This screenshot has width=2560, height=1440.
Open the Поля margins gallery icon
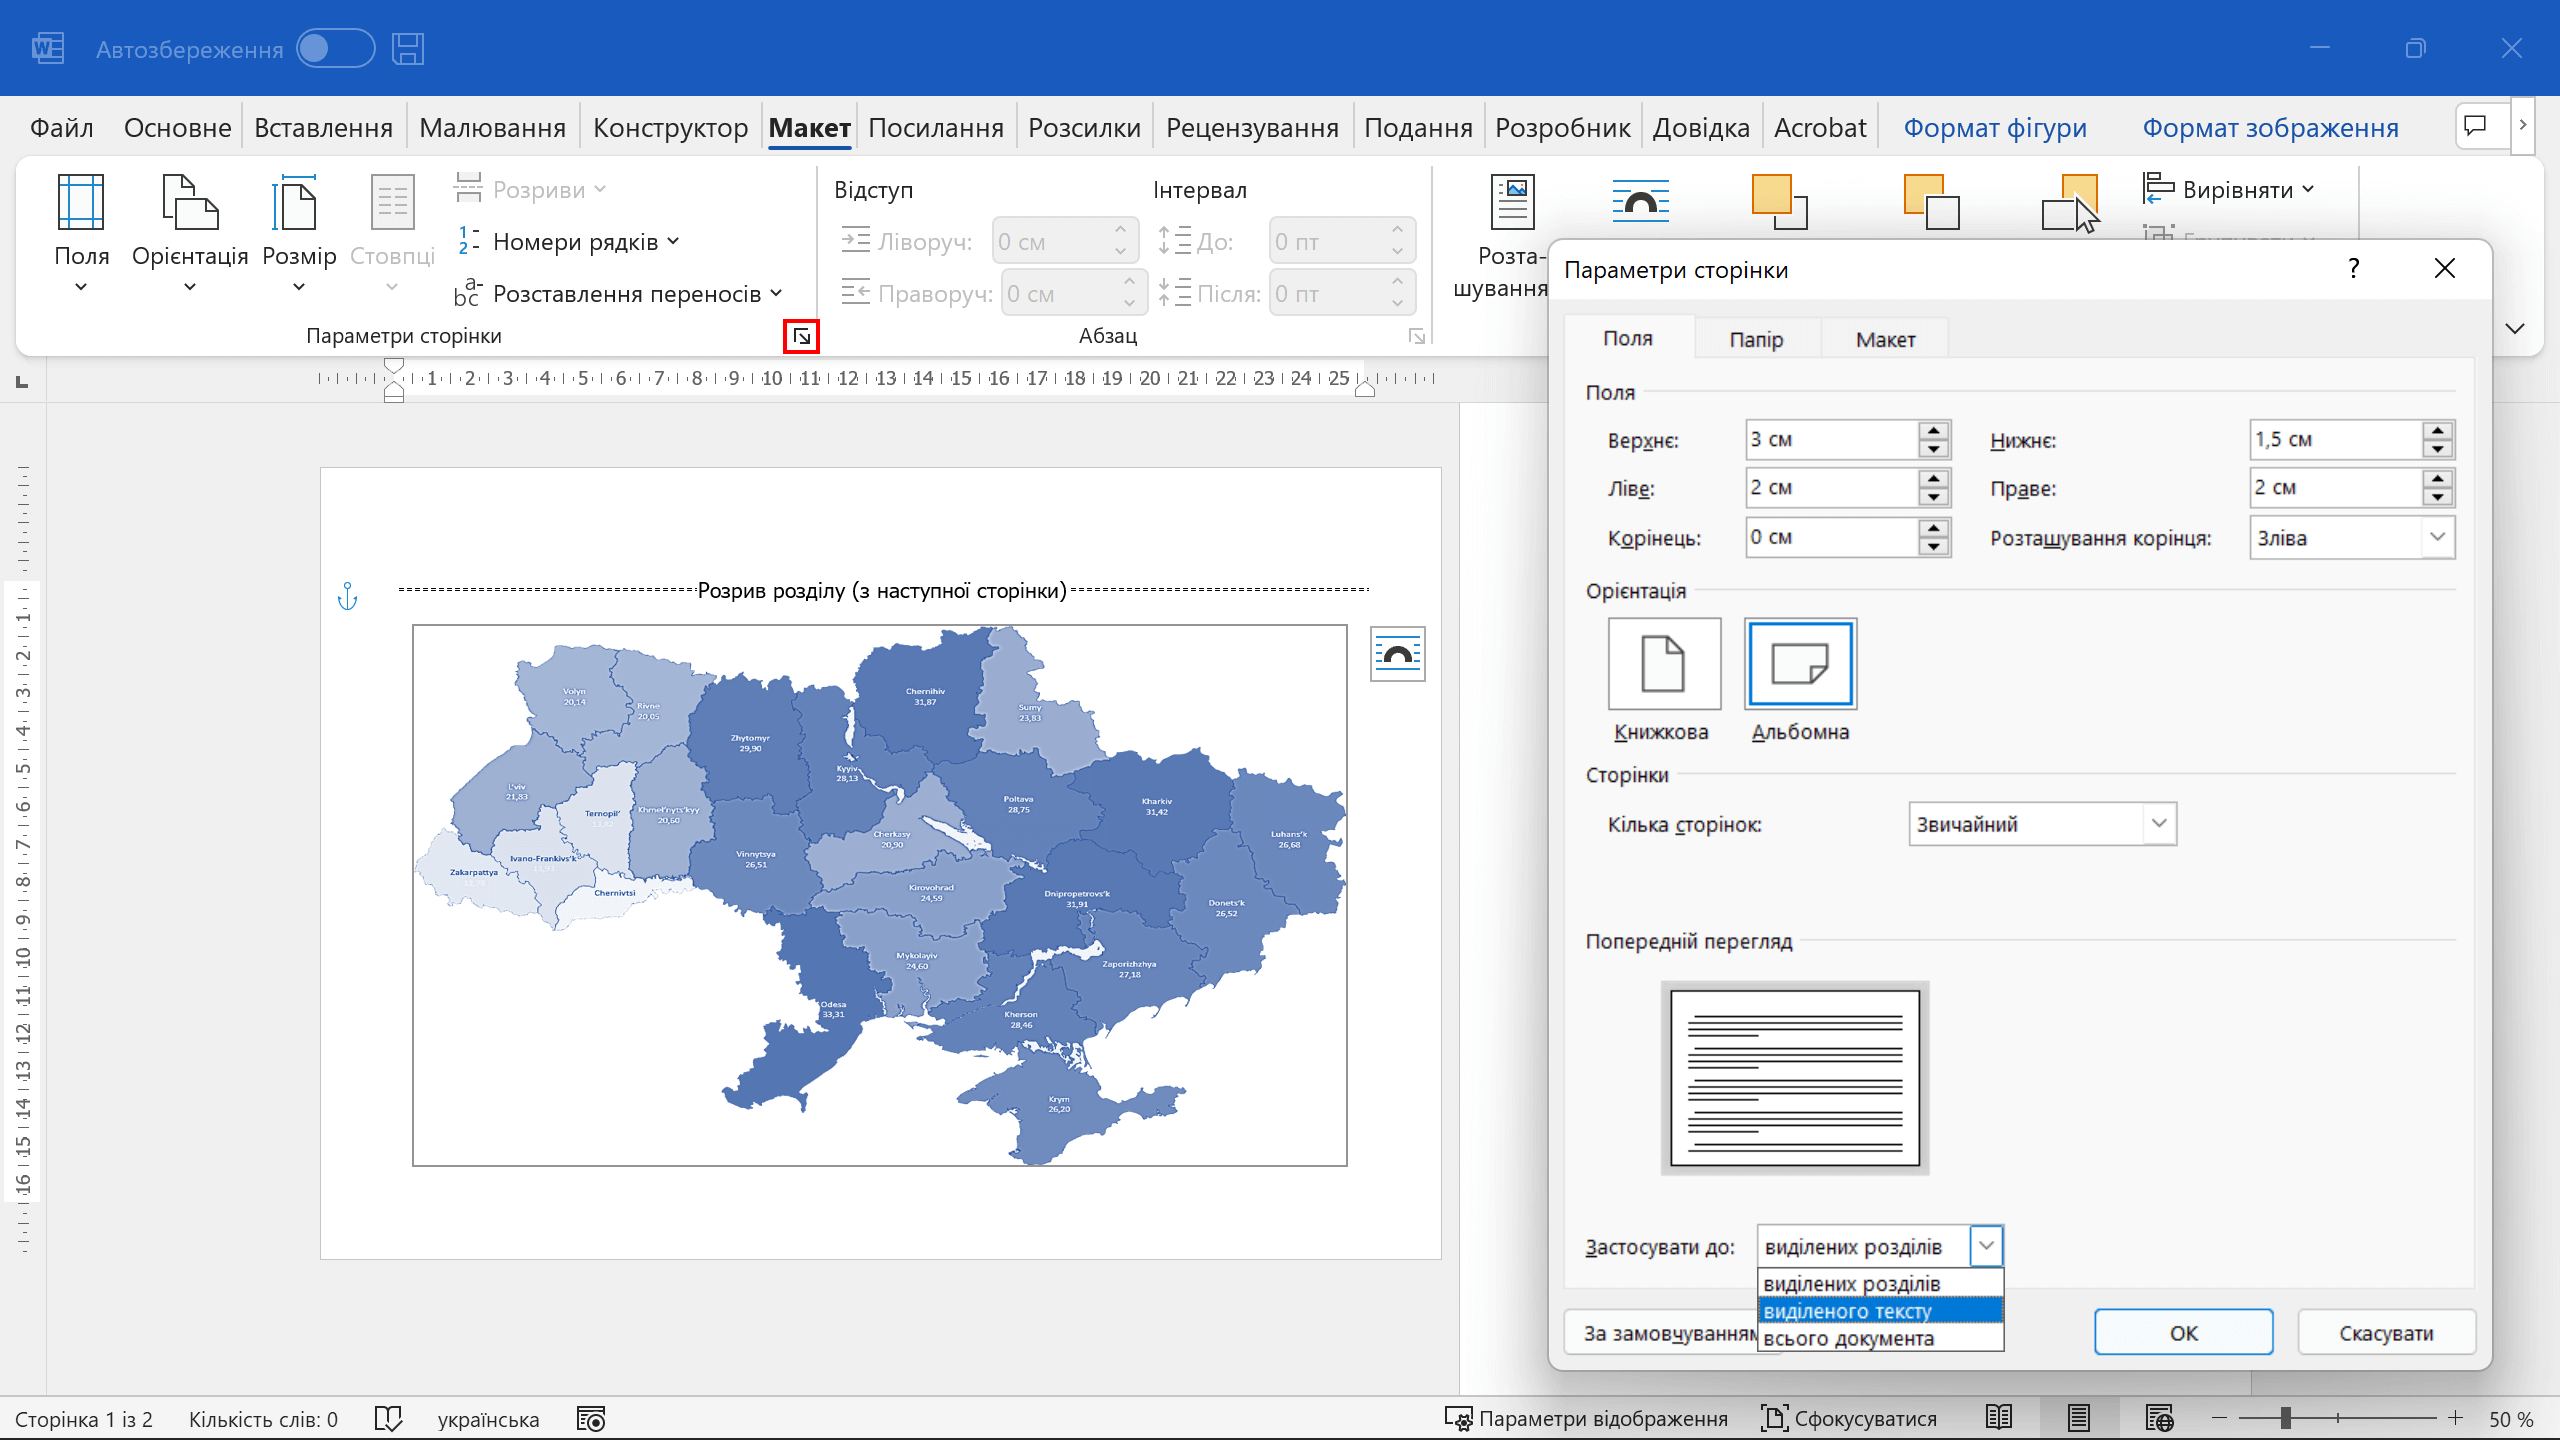point(81,203)
